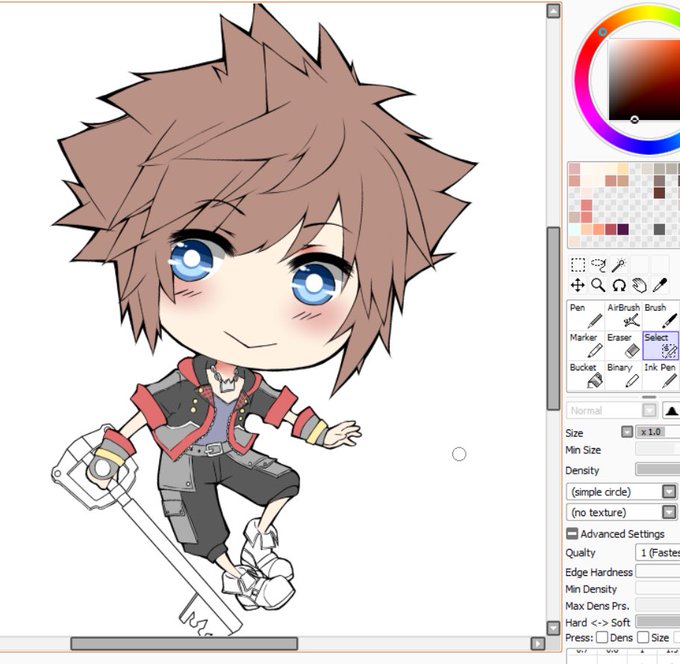This screenshot has height=664, width=680.
Task: Click the tool panel resize grip handle
Action: click(x=649, y=397)
